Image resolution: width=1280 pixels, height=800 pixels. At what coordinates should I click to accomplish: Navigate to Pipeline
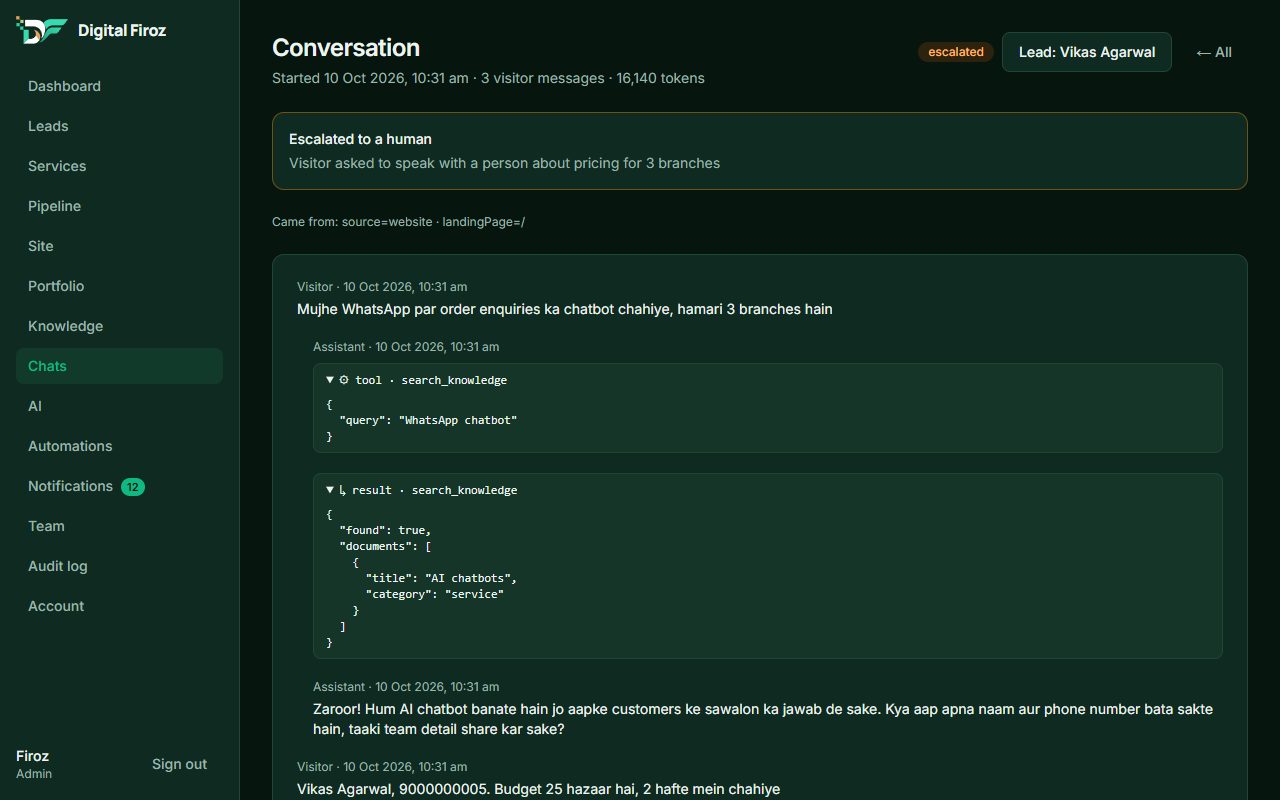119,206
